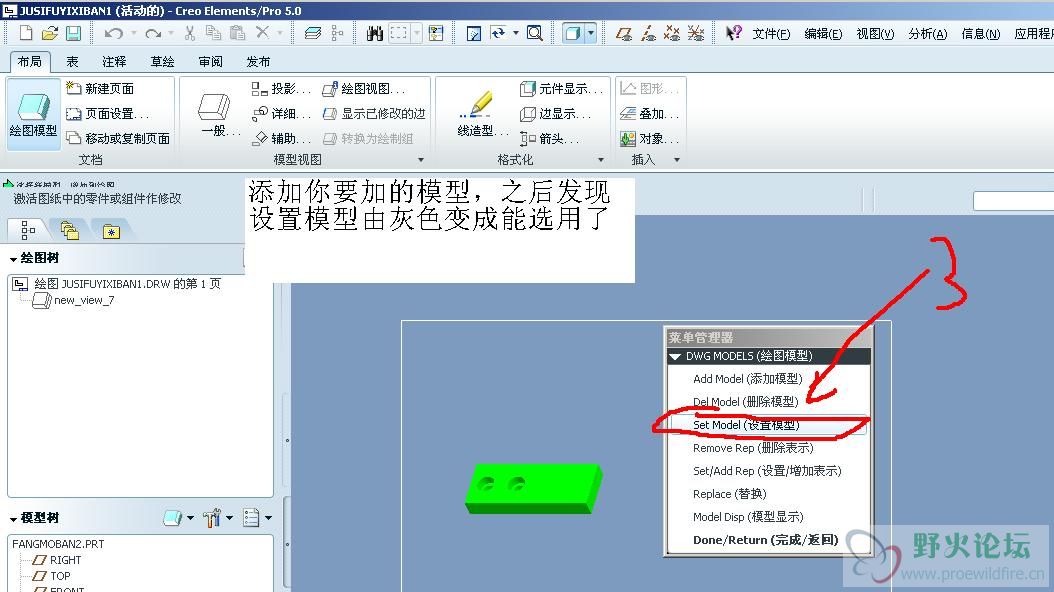Viewport: 1054px width, 592px height.
Task: Switch to the 发布 ribbon tab
Action: click(x=258, y=61)
